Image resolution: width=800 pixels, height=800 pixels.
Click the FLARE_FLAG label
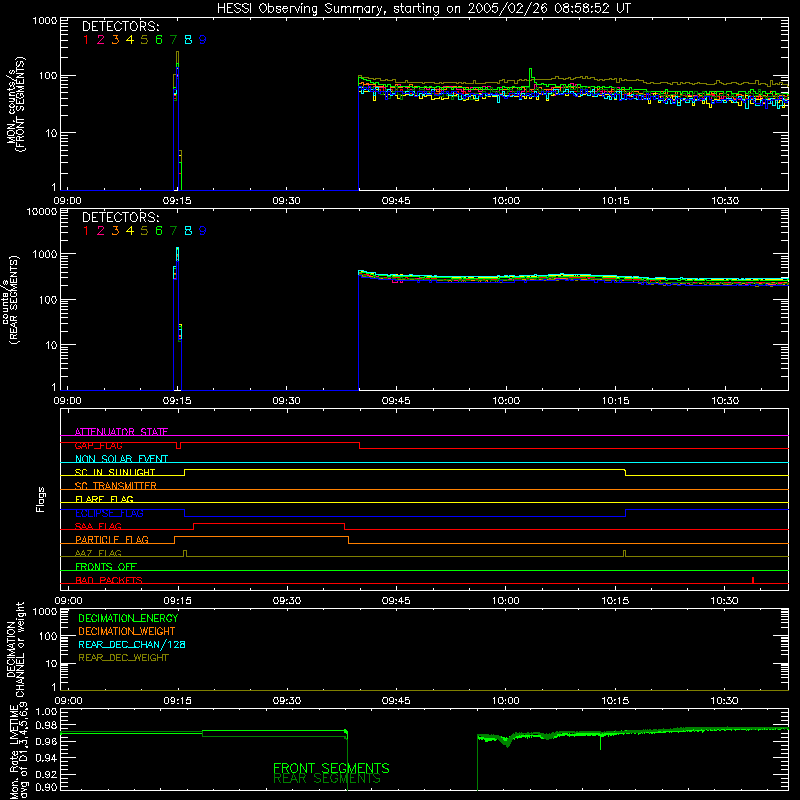(104, 499)
